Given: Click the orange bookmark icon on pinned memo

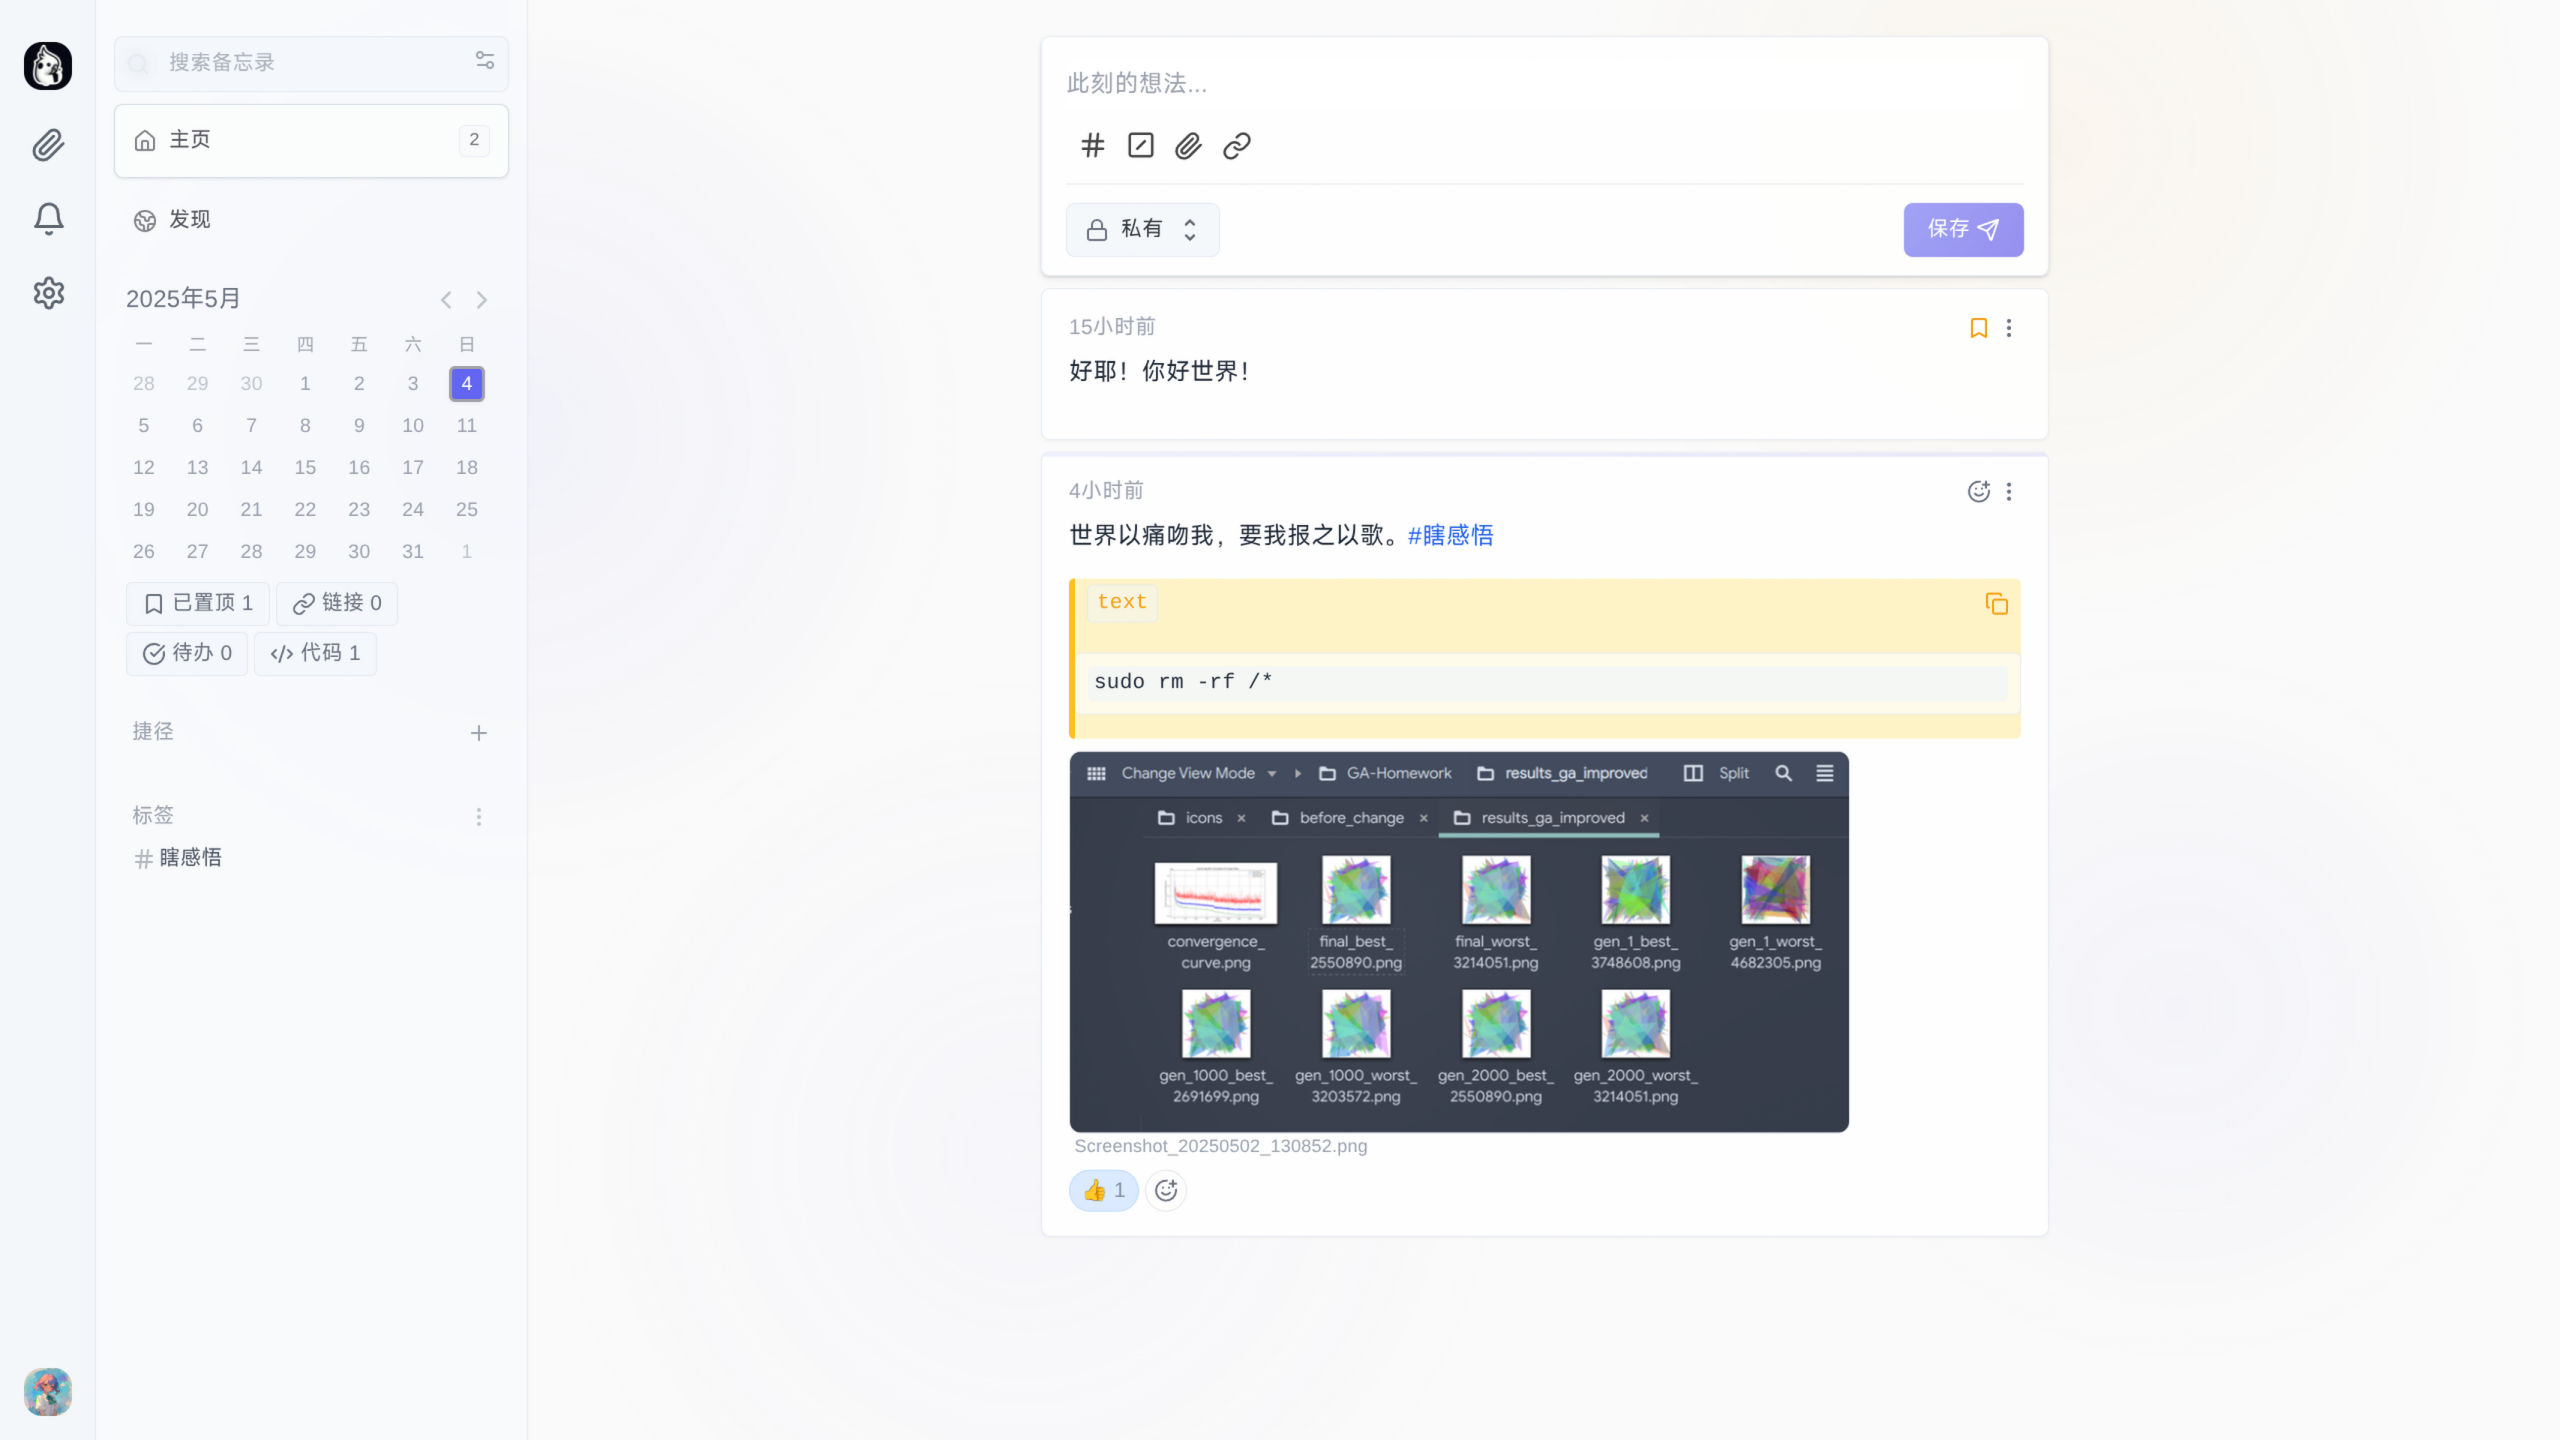Looking at the screenshot, I should pos(1978,328).
